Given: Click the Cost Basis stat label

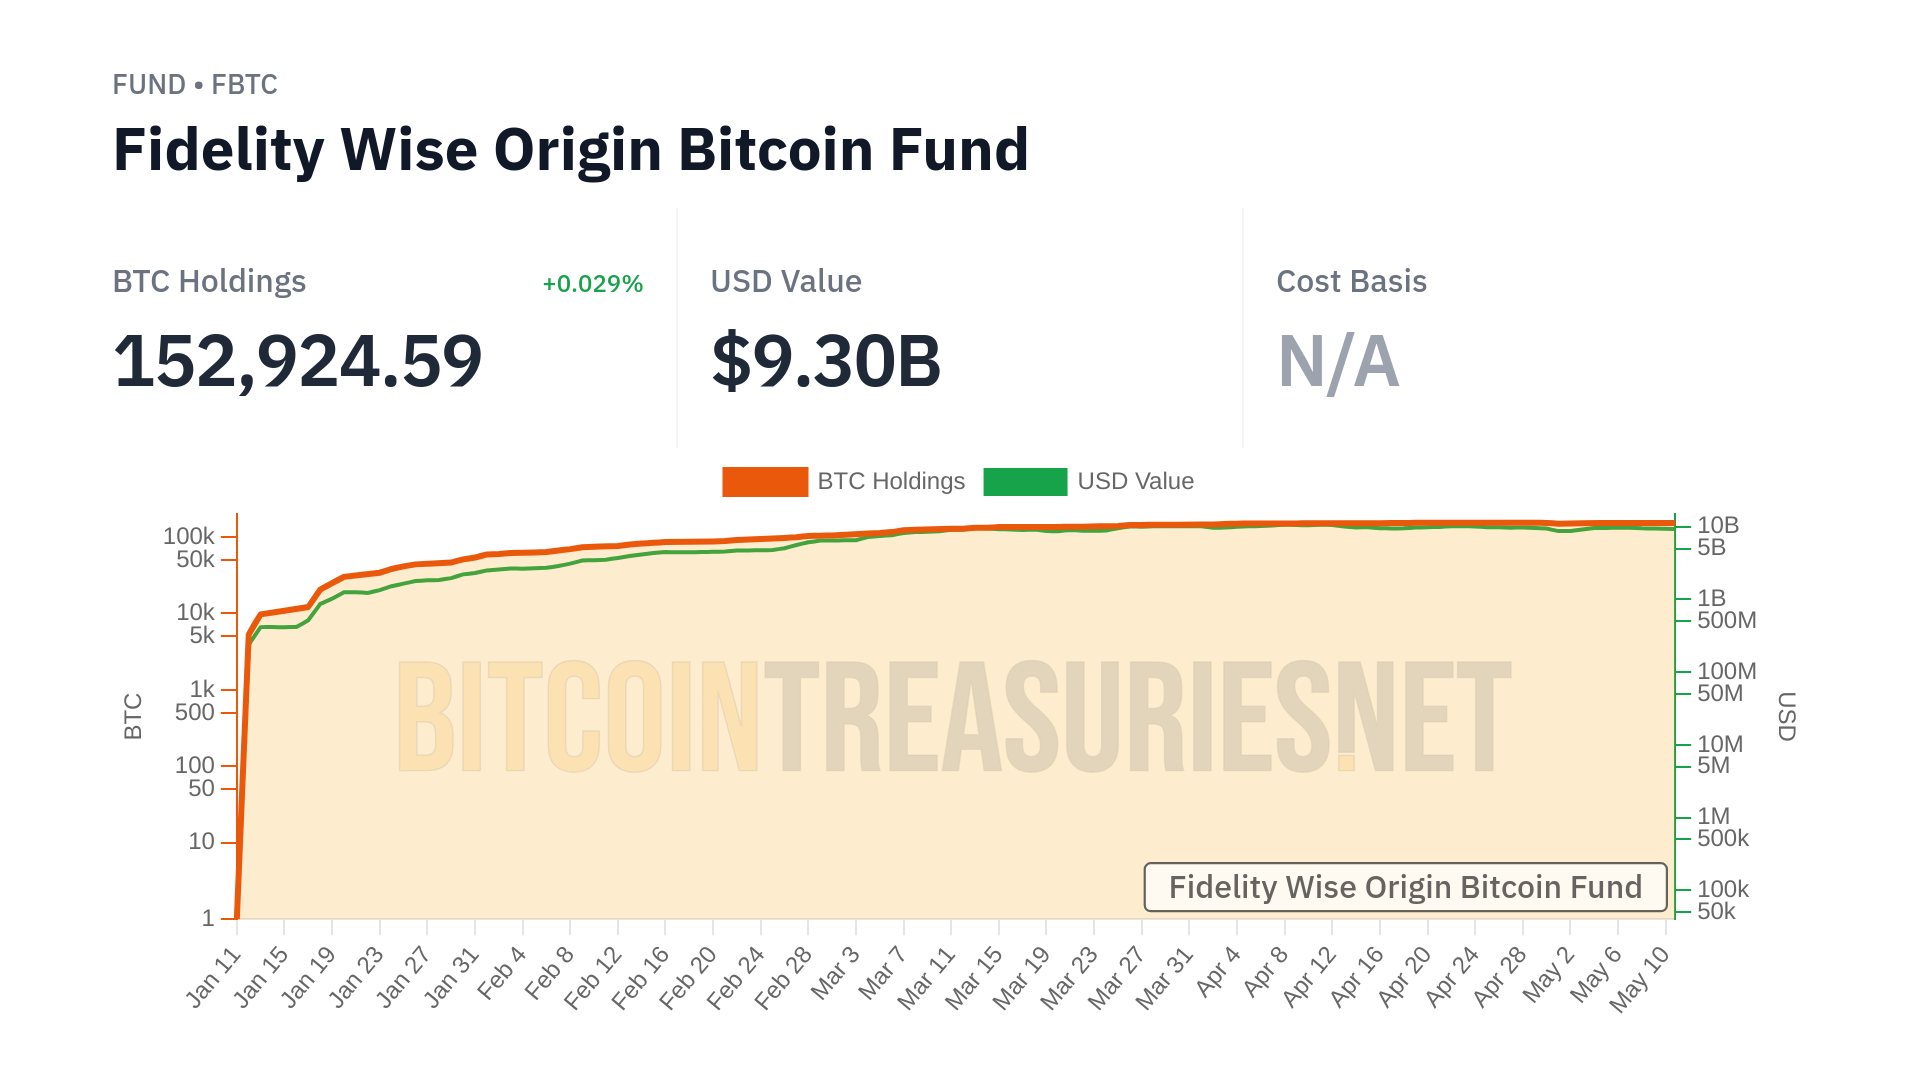Looking at the screenshot, I should (1351, 282).
